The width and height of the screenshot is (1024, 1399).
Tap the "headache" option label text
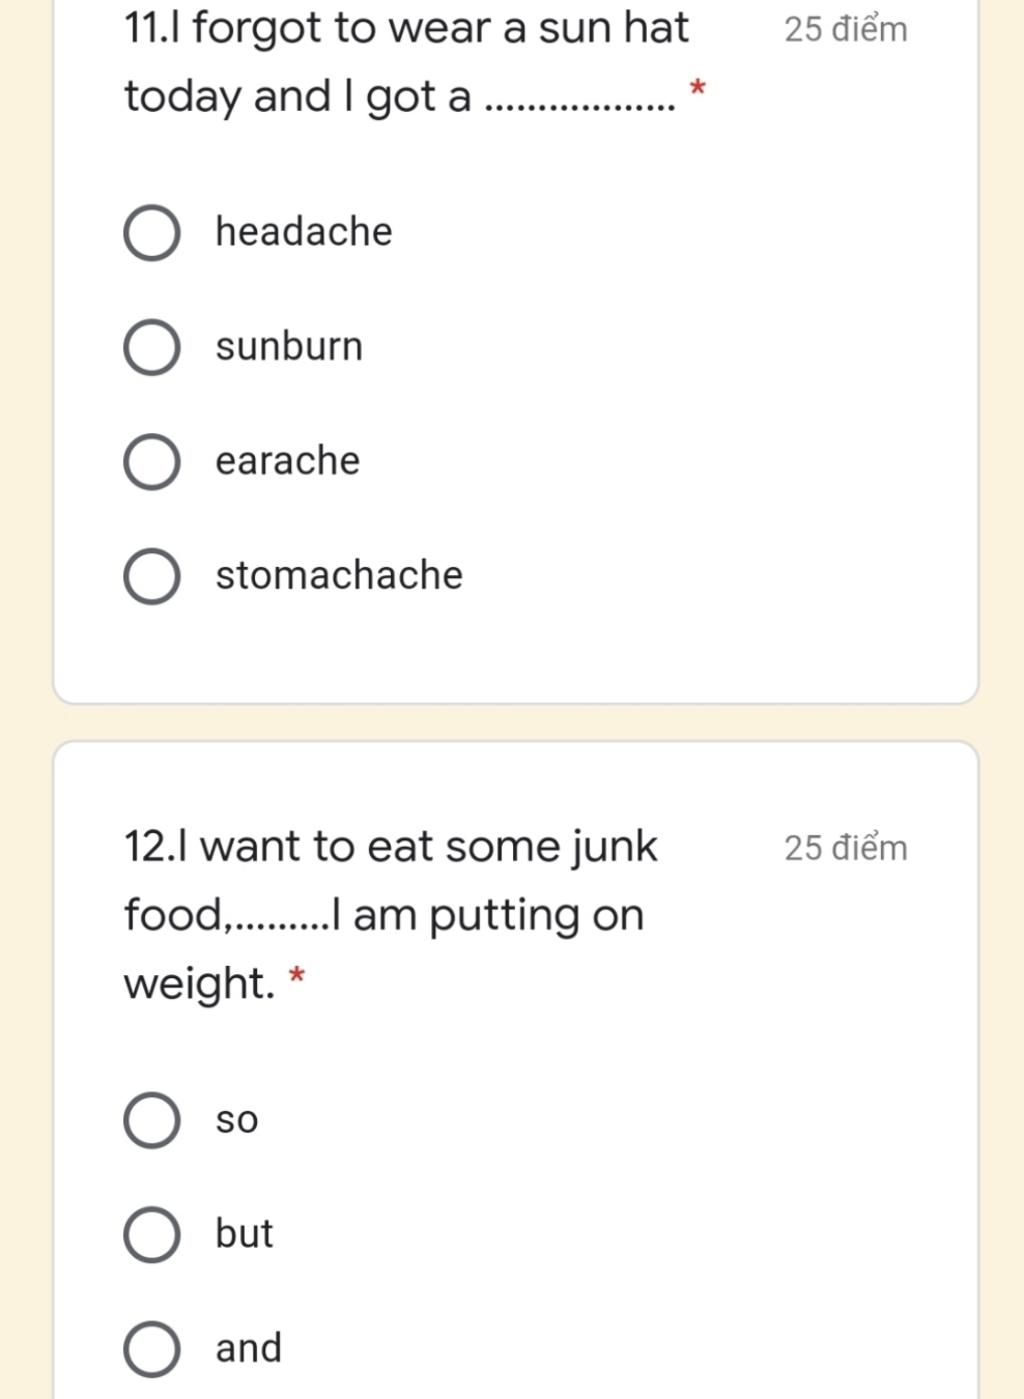[x=304, y=231]
